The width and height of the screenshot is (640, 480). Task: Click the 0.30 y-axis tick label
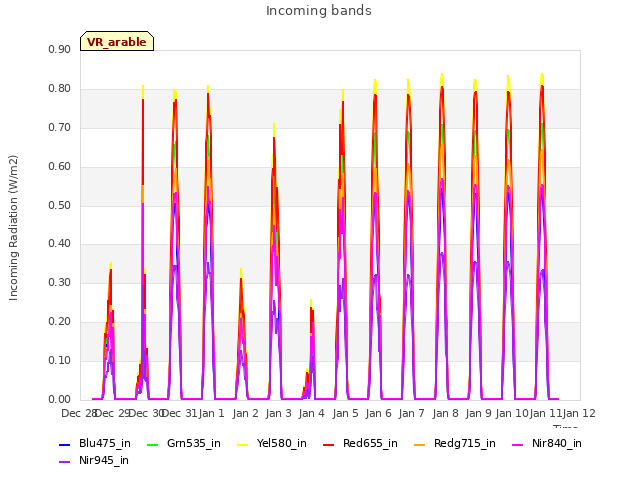tap(60, 282)
